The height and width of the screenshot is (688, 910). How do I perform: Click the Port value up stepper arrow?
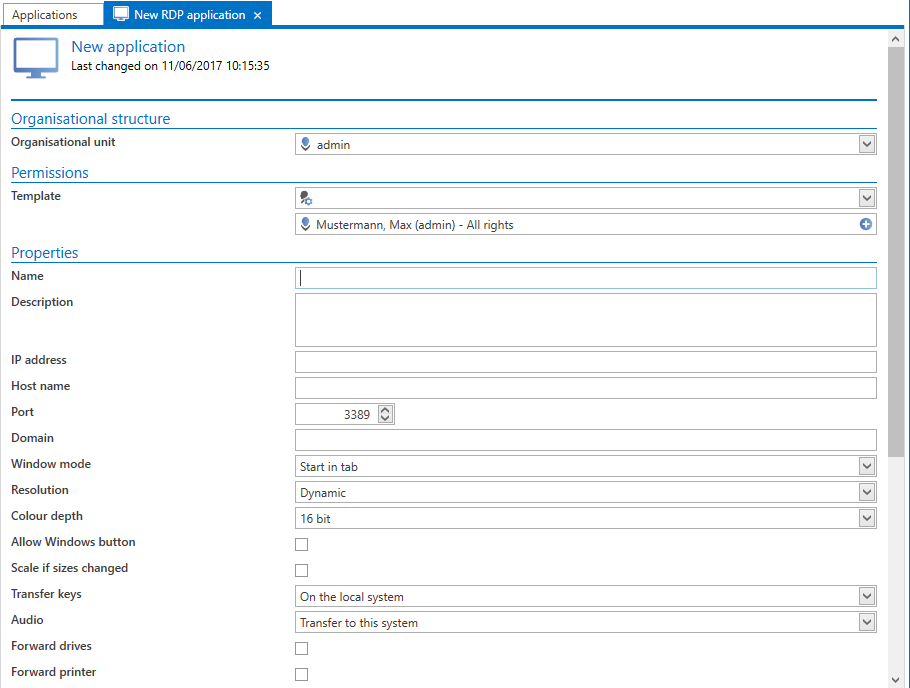tap(385, 409)
